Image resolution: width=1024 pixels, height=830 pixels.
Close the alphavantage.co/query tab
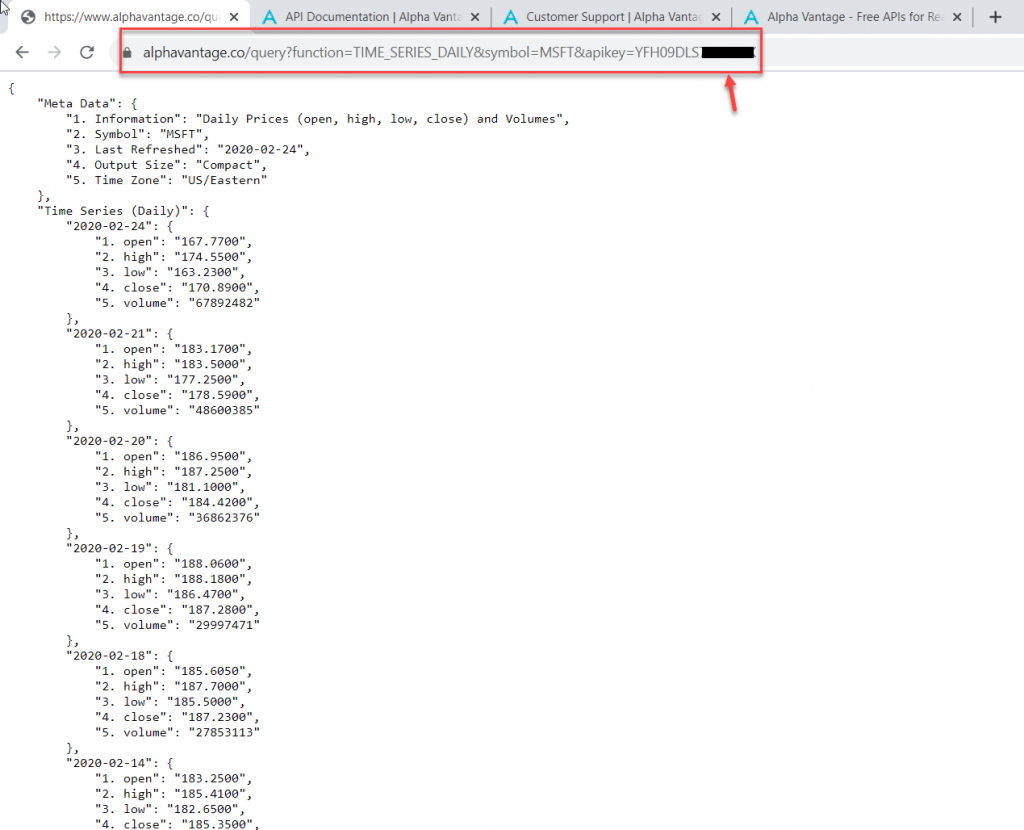[234, 17]
